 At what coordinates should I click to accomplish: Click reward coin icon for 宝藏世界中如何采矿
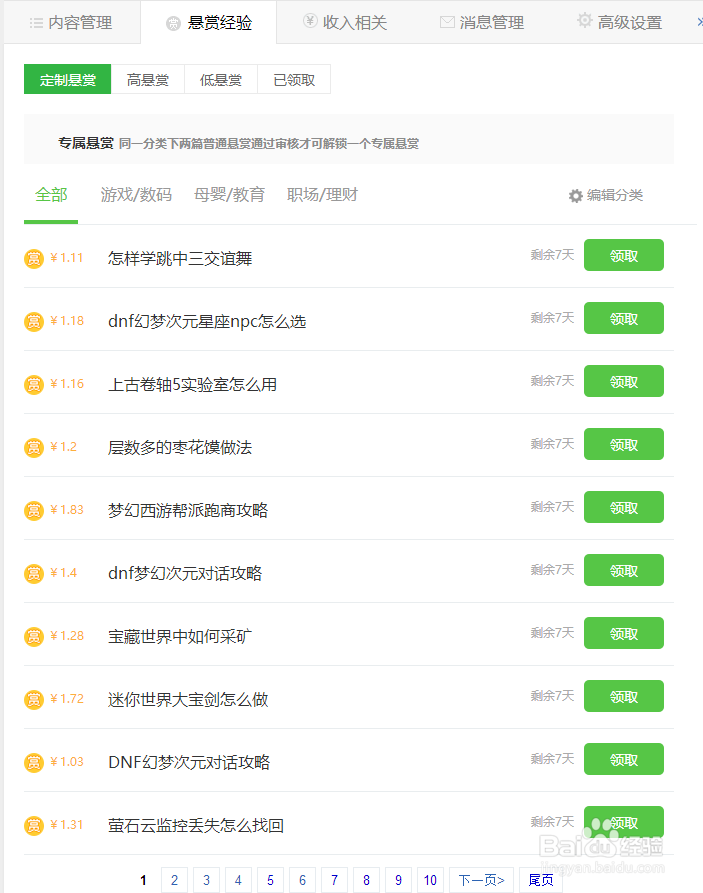[x=34, y=637]
